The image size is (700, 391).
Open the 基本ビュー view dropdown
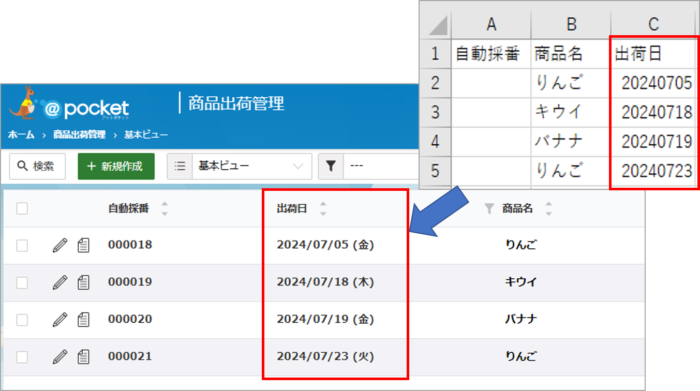(x=252, y=166)
